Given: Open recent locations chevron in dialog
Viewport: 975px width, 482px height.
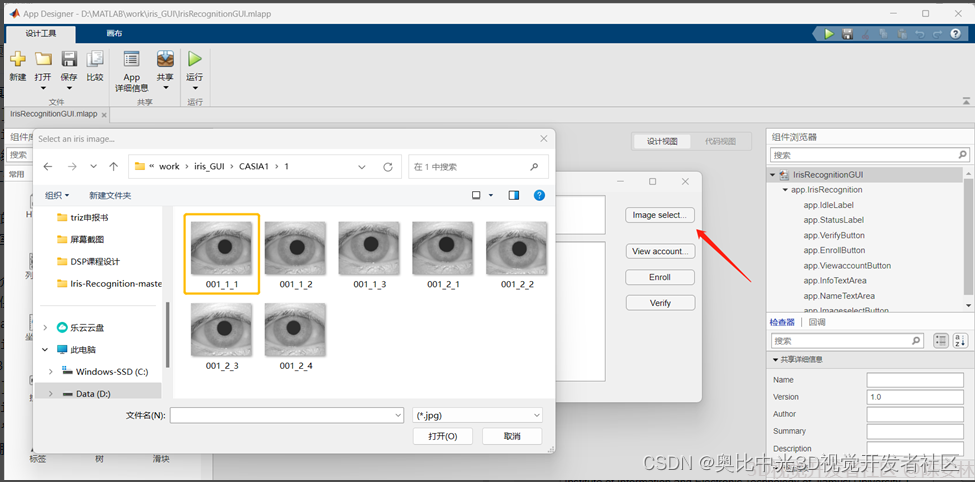Looking at the screenshot, I should (x=93, y=167).
